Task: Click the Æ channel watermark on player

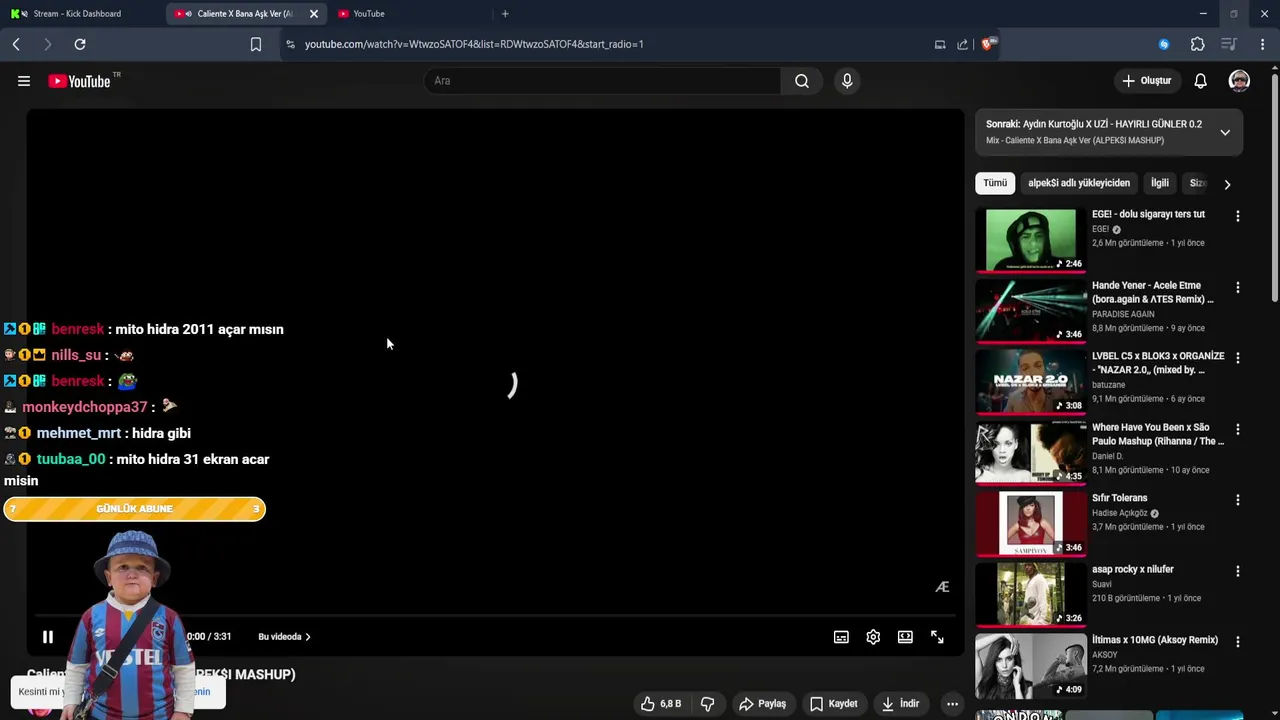Action: [942, 587]
